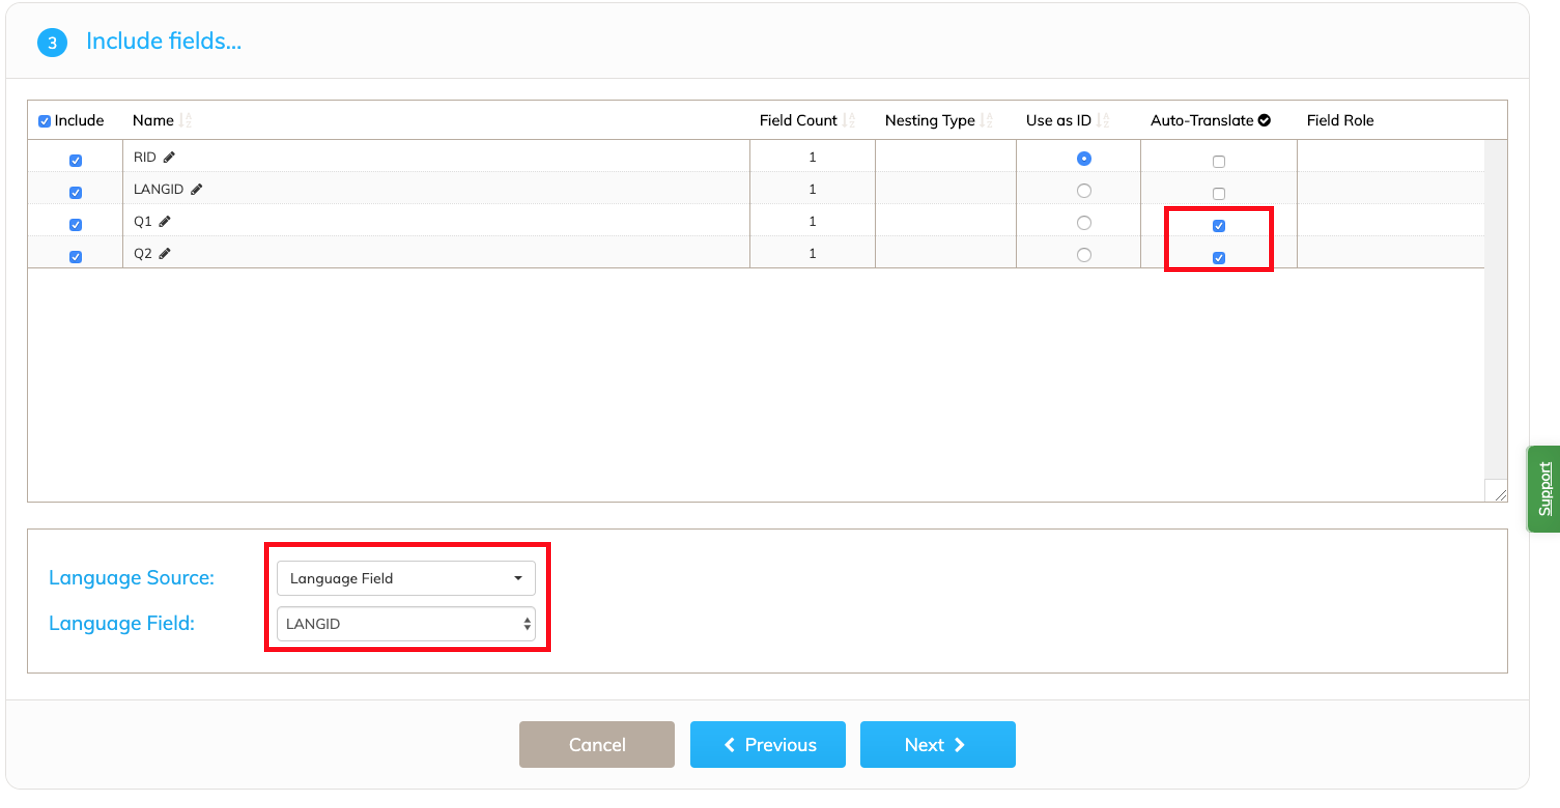Uncheck Include for the Q1 row
The width and height of the screenshot is (1560, 808).
coord(75,224)
